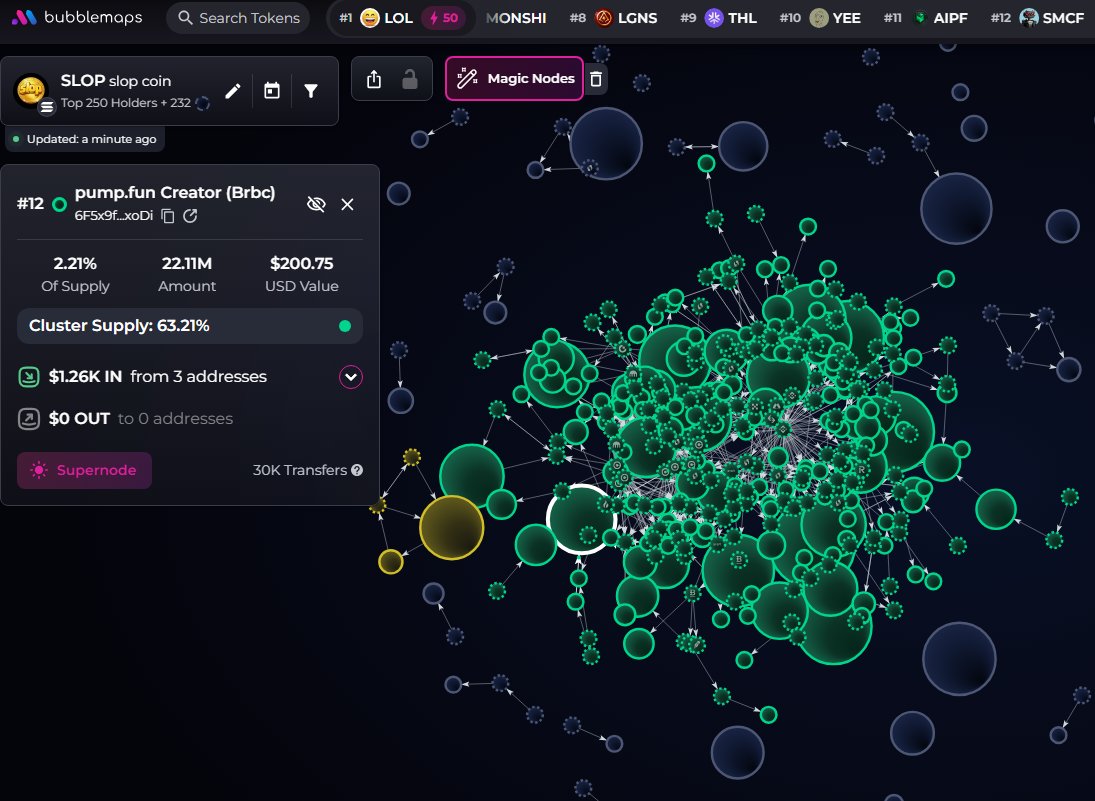1095x801 pixels.
Task: Click the outgoing transfers arrow icon
Action: (29, 419)
